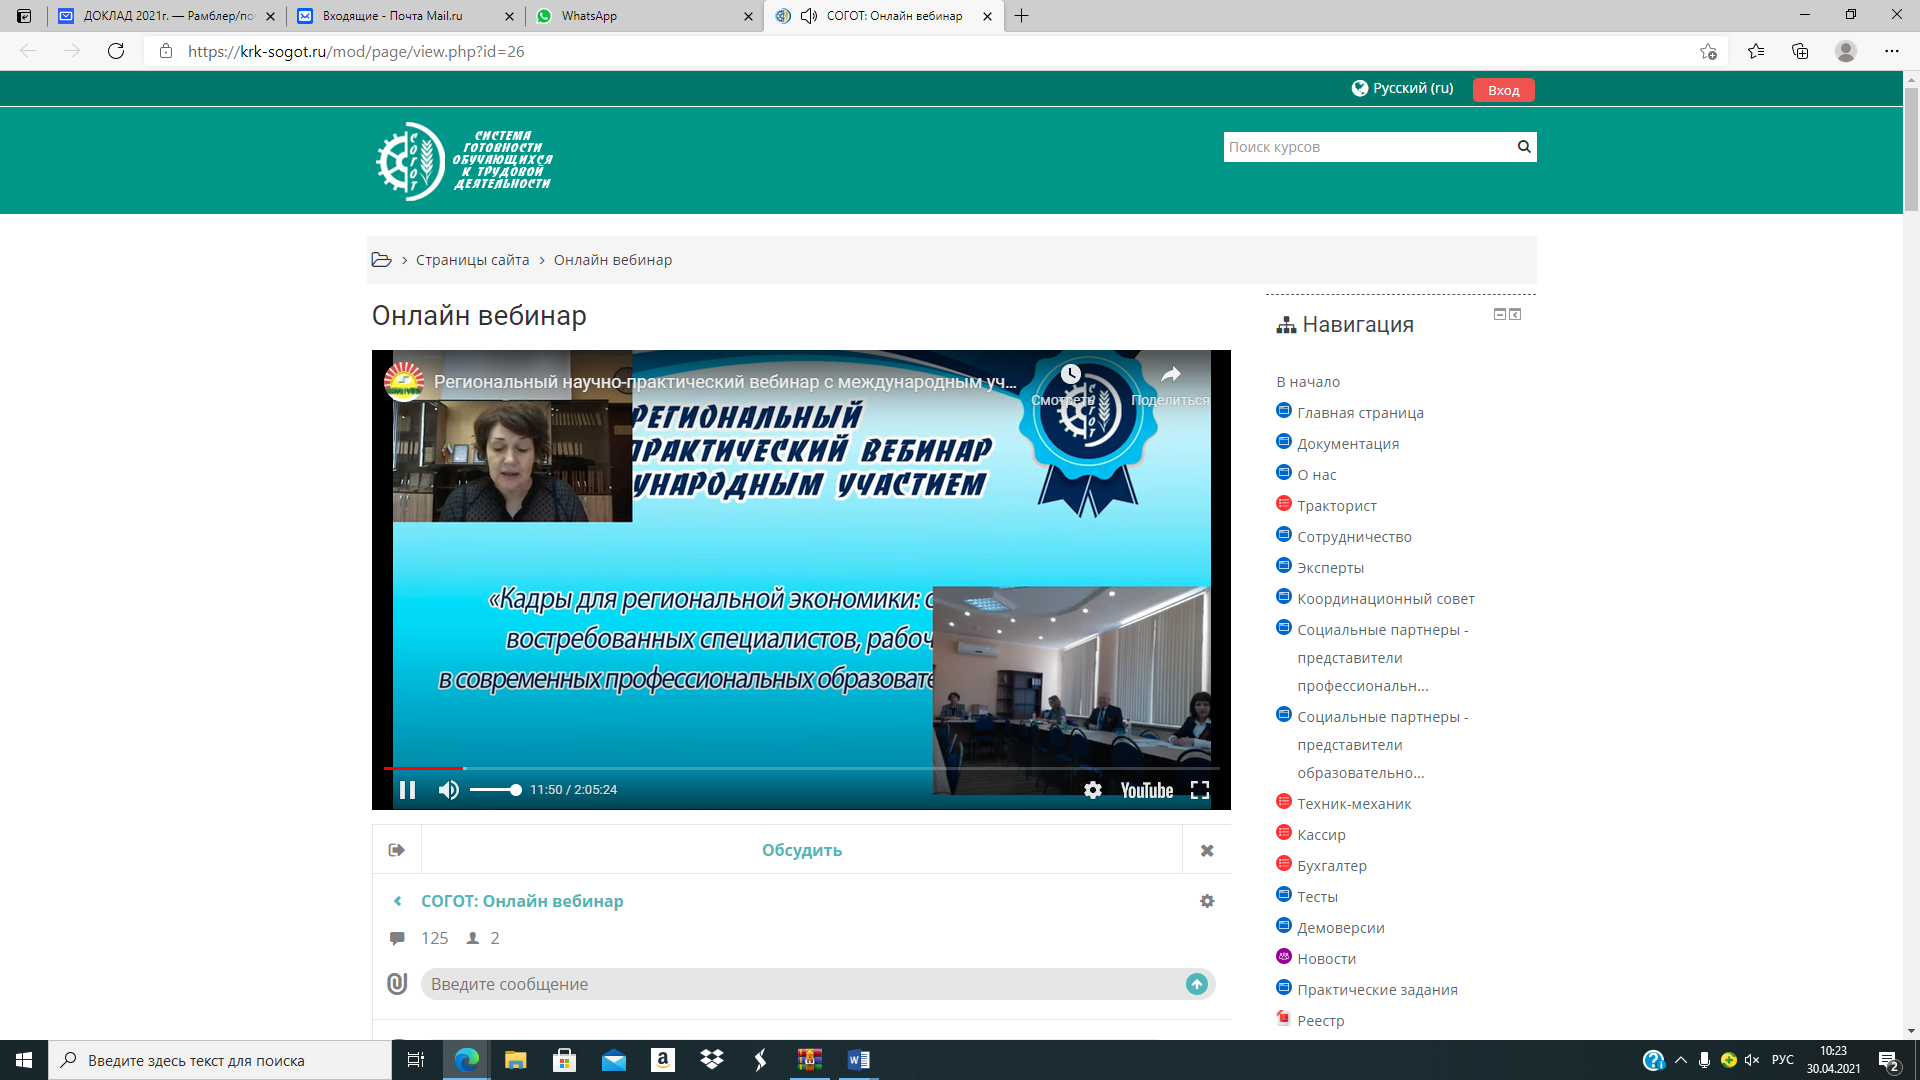Enter fullscreen video mode
Image resolution: width=1920 pixels, height=1080 pixels.
(x=1200, y=790)
